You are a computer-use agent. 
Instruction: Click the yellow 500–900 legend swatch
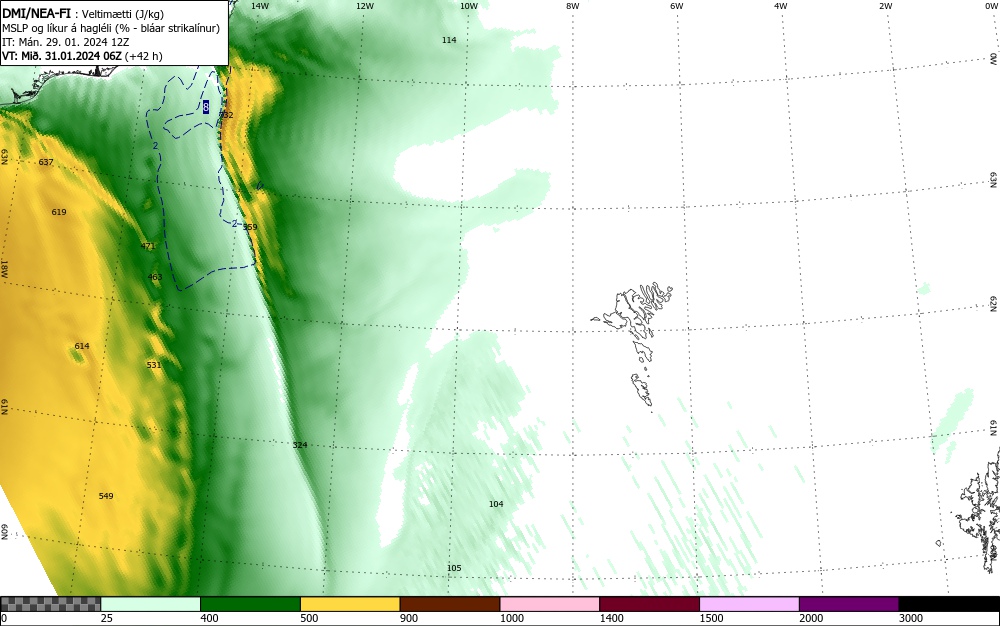pyautogui.click(x=350, y=604)
